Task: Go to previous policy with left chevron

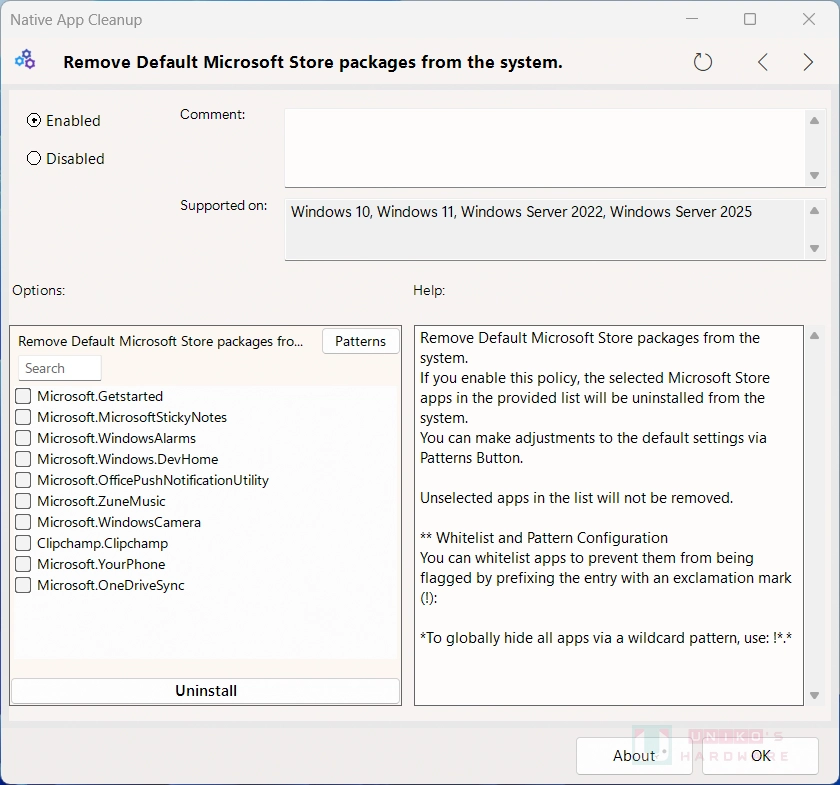Action: (x=763, y=62)
